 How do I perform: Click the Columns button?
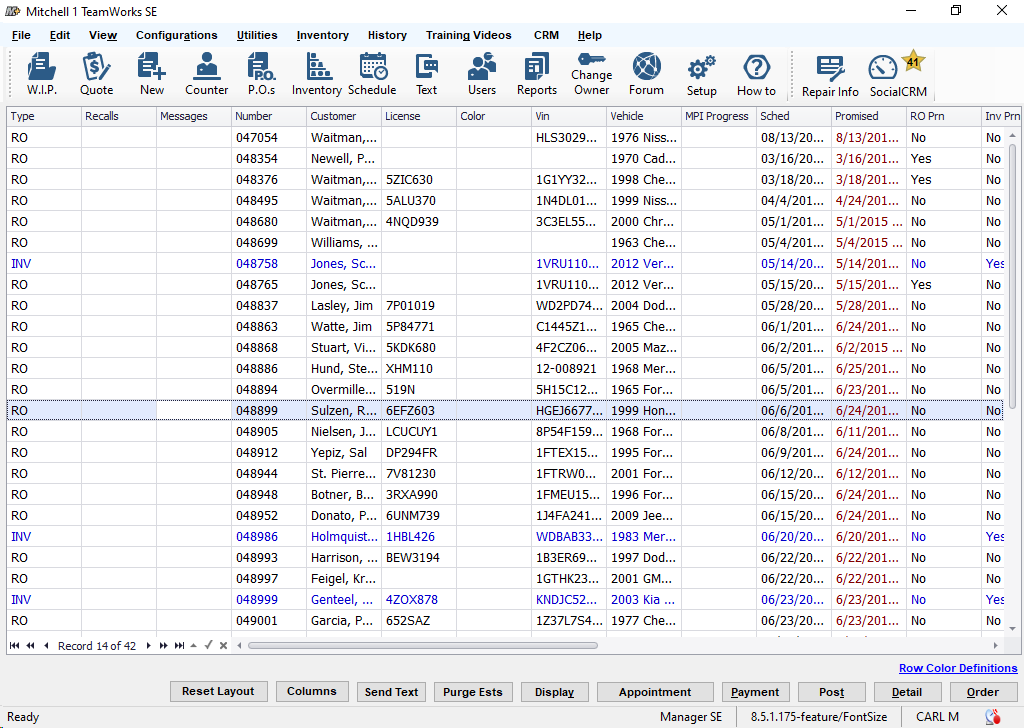(x=312, y=691)
